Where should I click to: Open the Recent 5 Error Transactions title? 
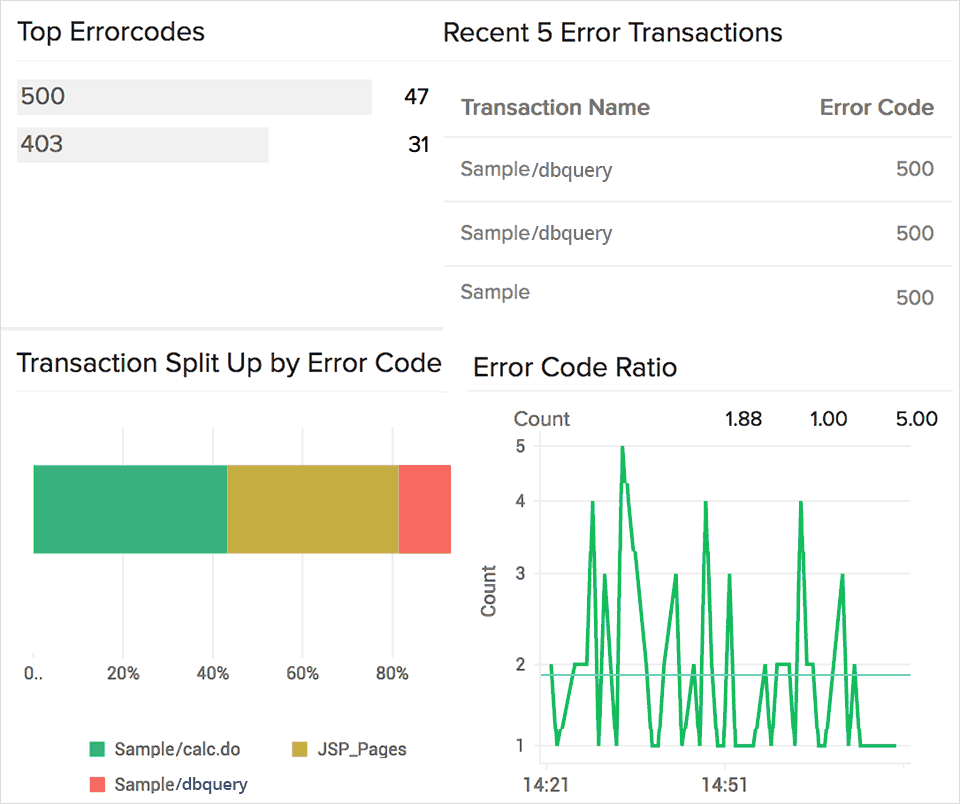click(x=612, y=33)
